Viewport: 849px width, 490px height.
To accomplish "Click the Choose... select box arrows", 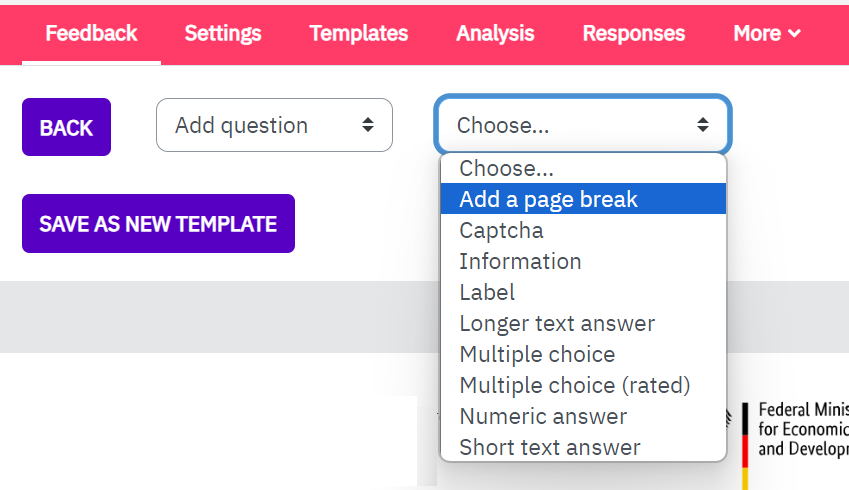I will 702,125.
